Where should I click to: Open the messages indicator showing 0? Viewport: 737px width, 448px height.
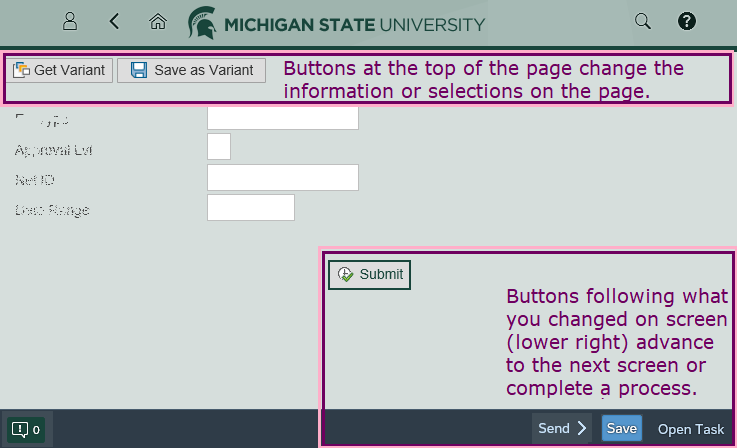pyautogui.click(x=25, y=430)
